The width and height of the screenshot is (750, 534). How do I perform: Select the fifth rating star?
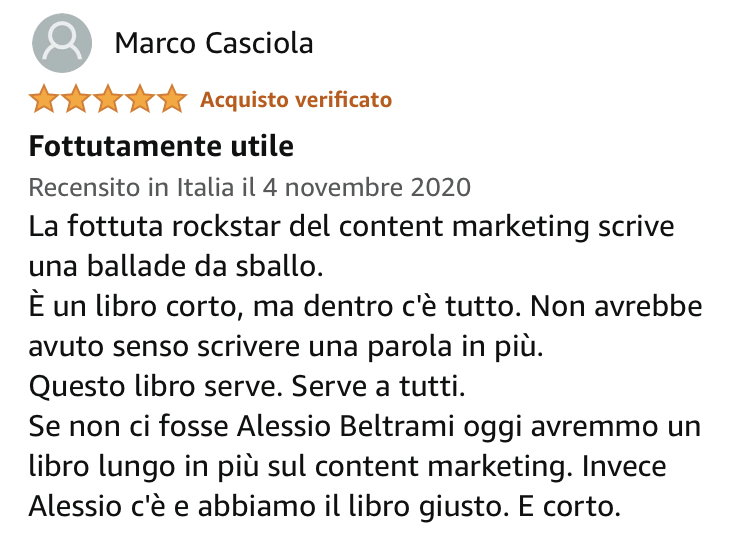click(x=172, y=100)
